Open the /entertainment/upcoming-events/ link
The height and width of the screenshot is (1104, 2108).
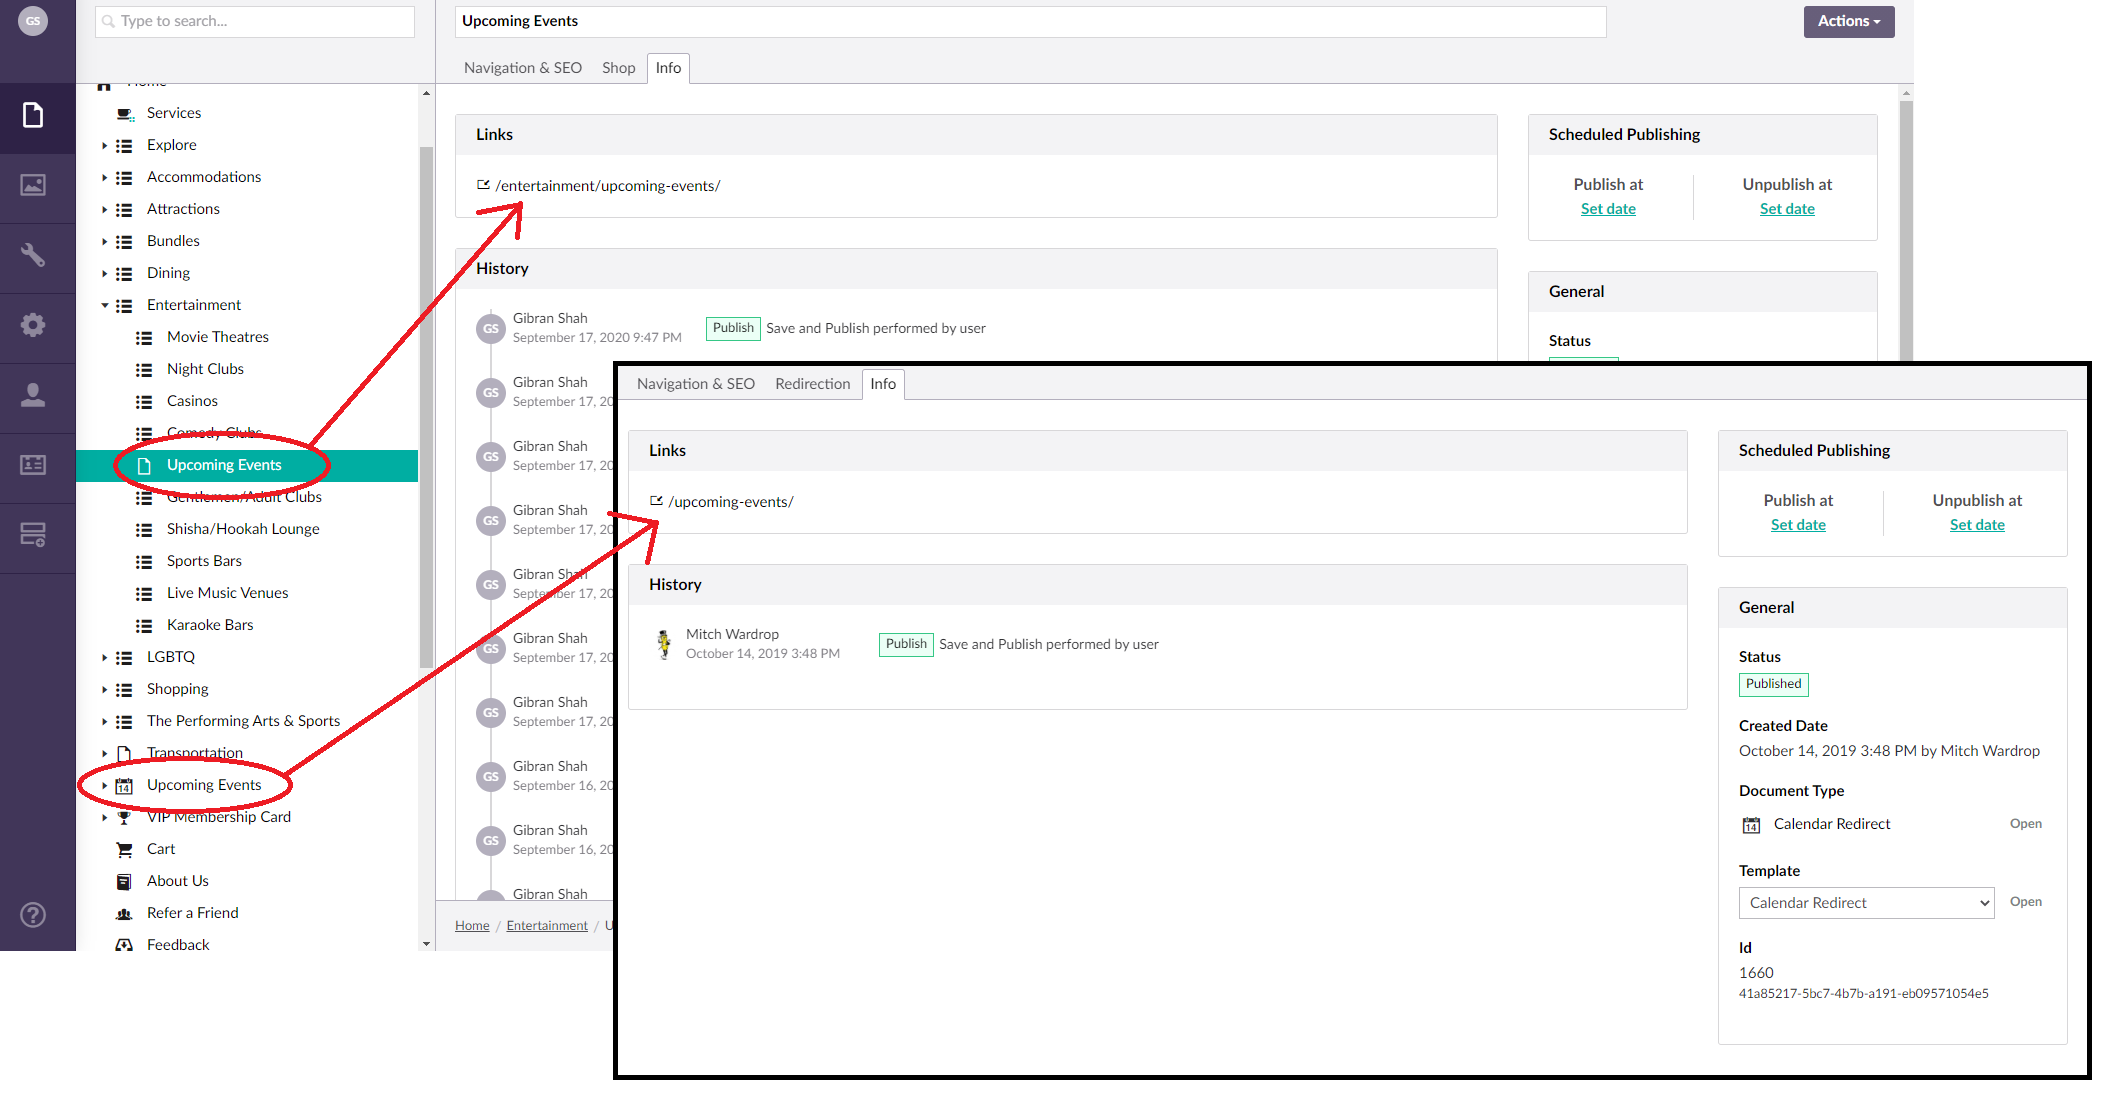coord(608,186)
